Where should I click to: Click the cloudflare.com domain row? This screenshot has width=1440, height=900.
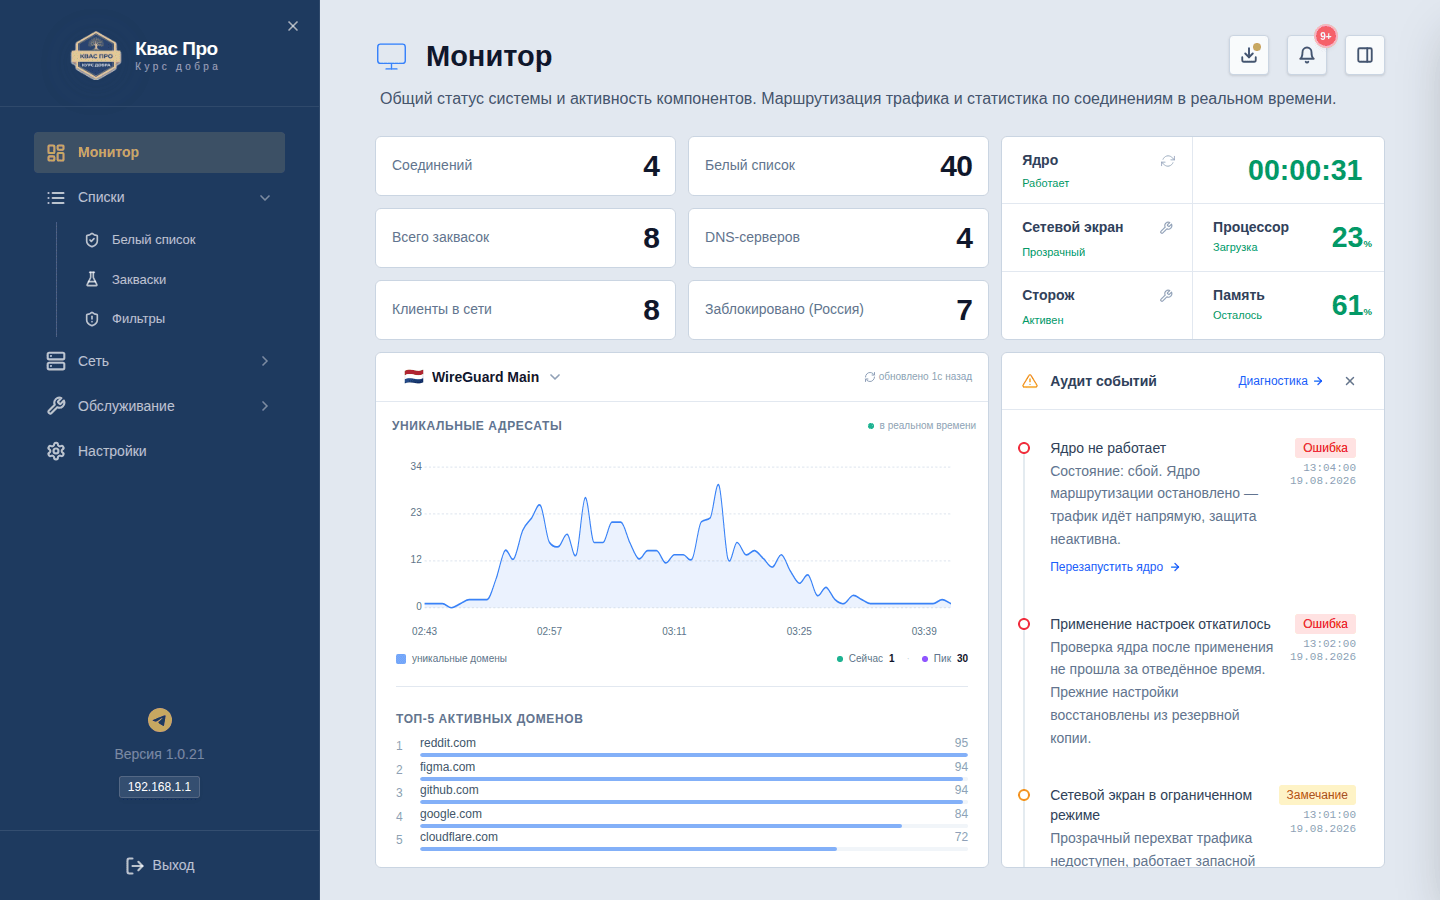click(682, 840)
